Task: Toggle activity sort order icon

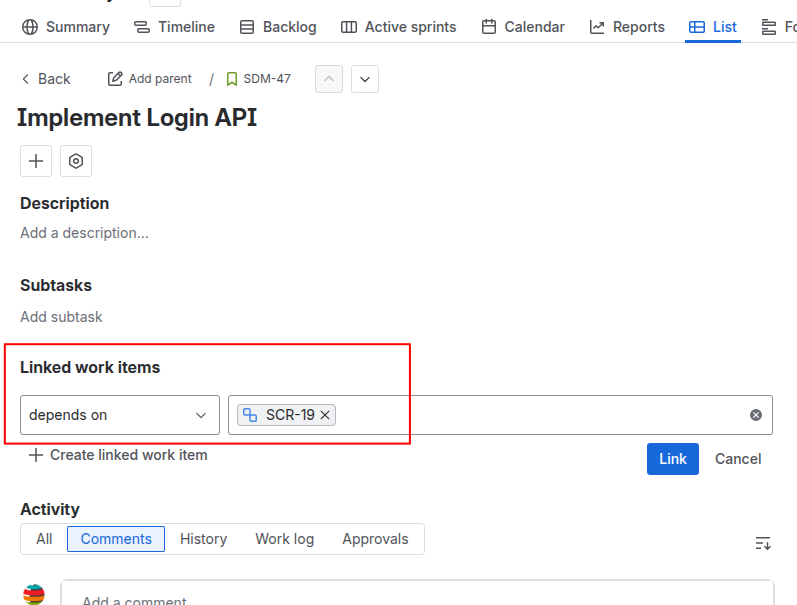Action: (x=763, y=543)
